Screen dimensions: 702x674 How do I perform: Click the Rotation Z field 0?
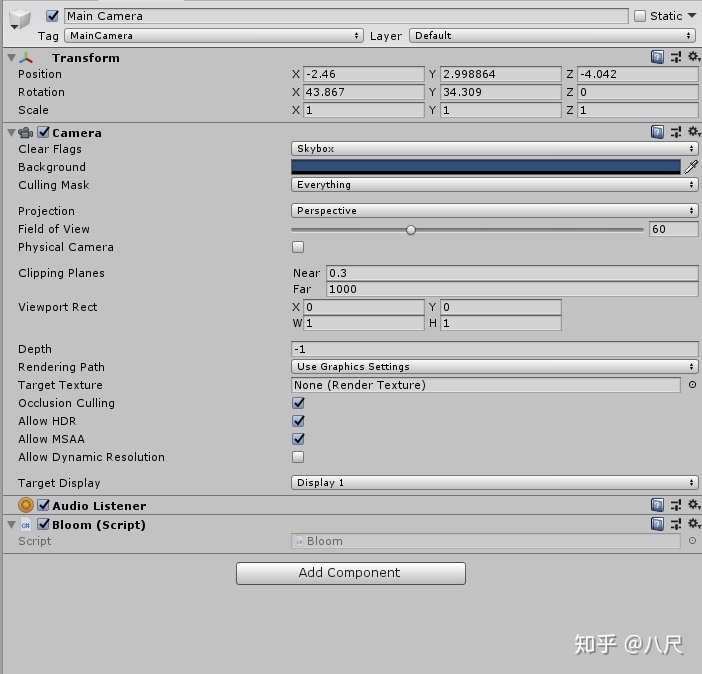638,92
